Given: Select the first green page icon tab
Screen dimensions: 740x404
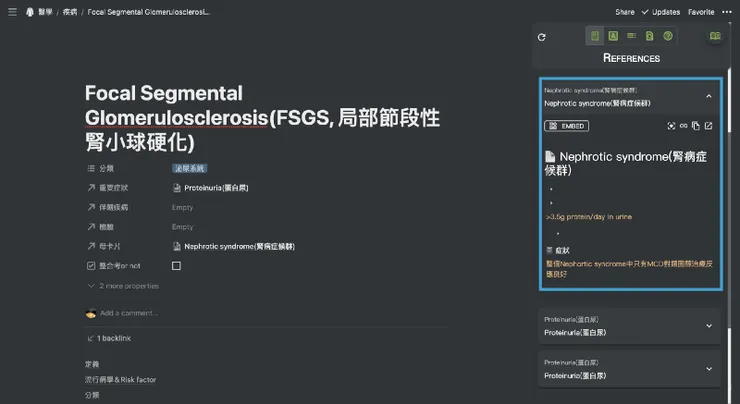Looking at the screenshot, I should 595,36.
